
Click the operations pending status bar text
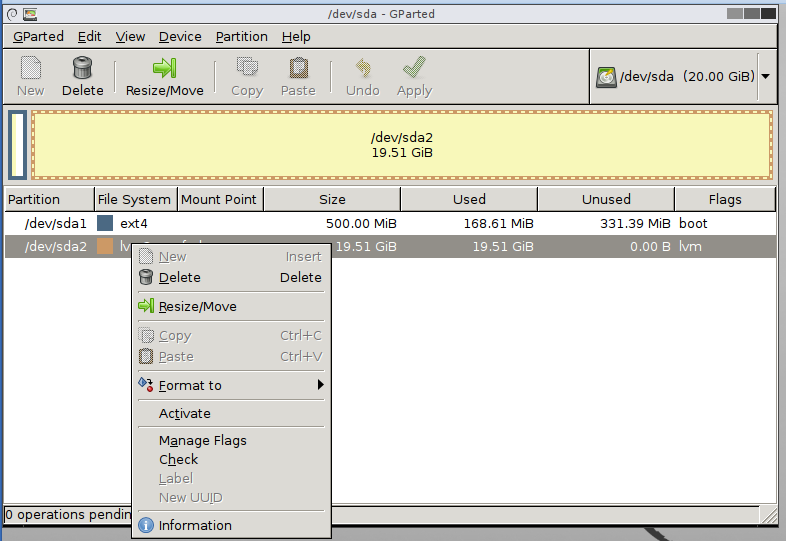click(68, 514)
